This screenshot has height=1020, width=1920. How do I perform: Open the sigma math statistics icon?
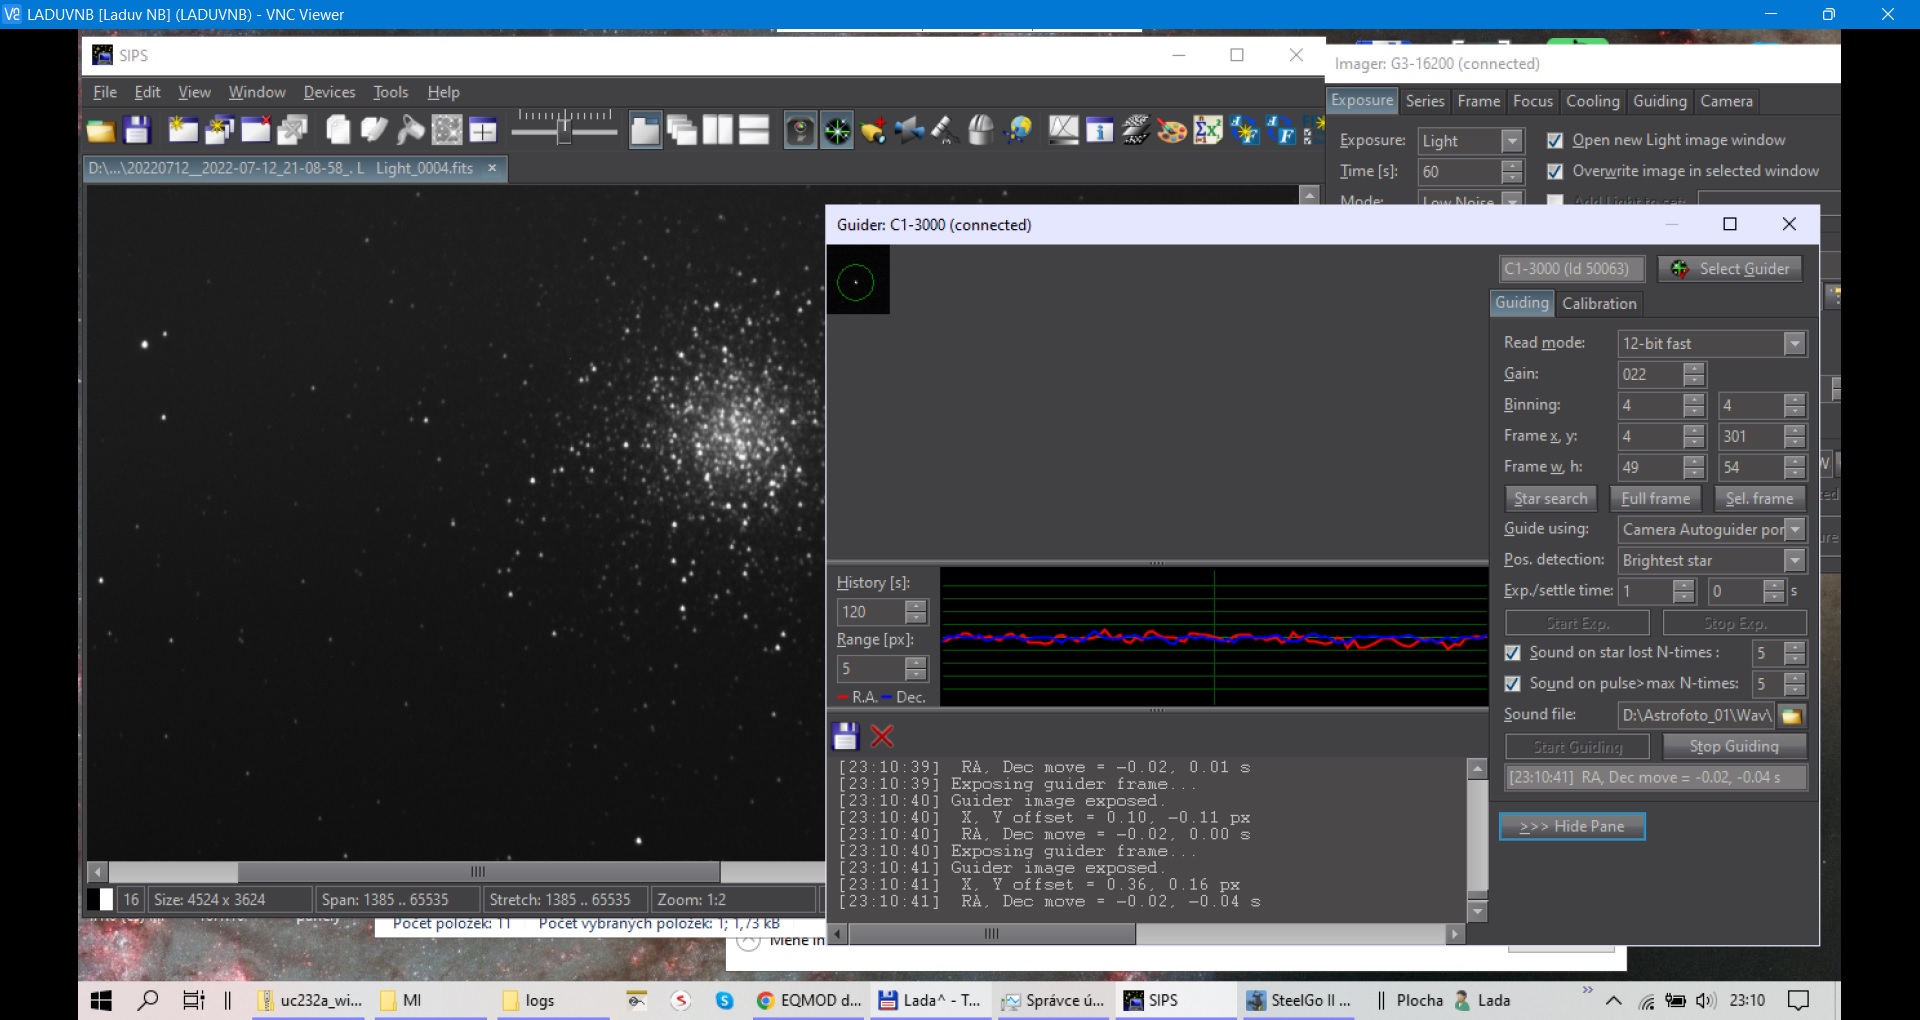tap(1208, 130)
